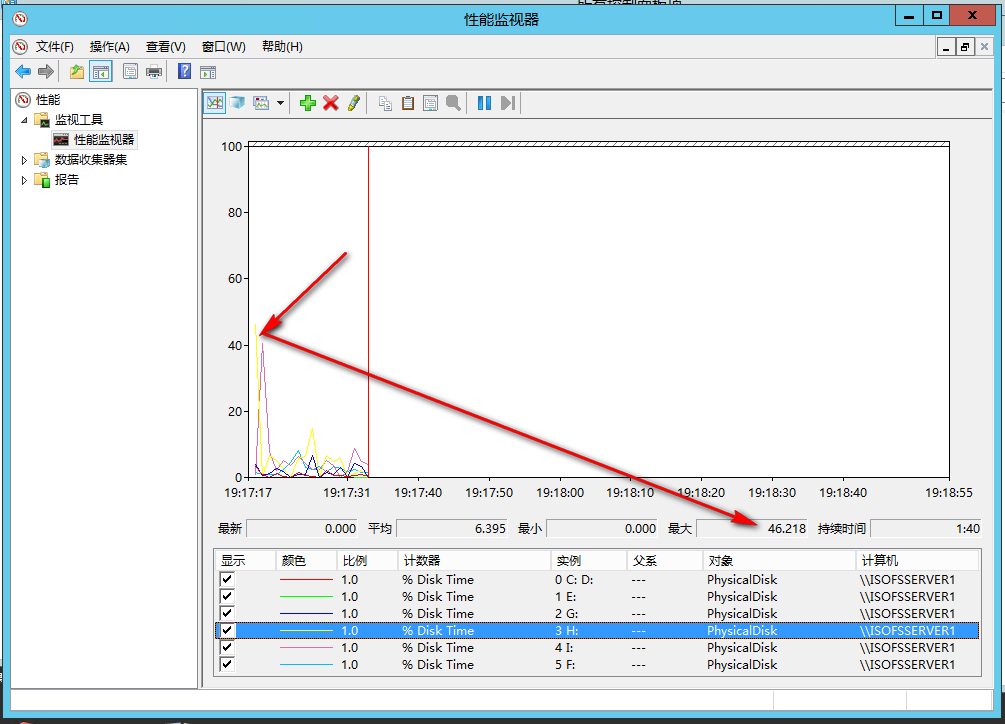Freeze display with the pause icon
This screenshot has width=1005, height=724.
click(x=485, y=103)
